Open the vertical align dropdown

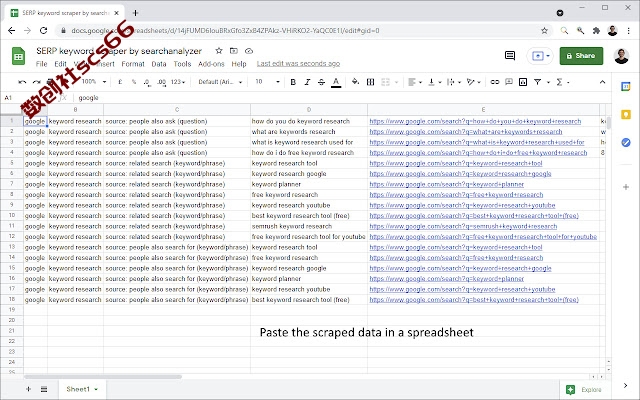[435, 82]
